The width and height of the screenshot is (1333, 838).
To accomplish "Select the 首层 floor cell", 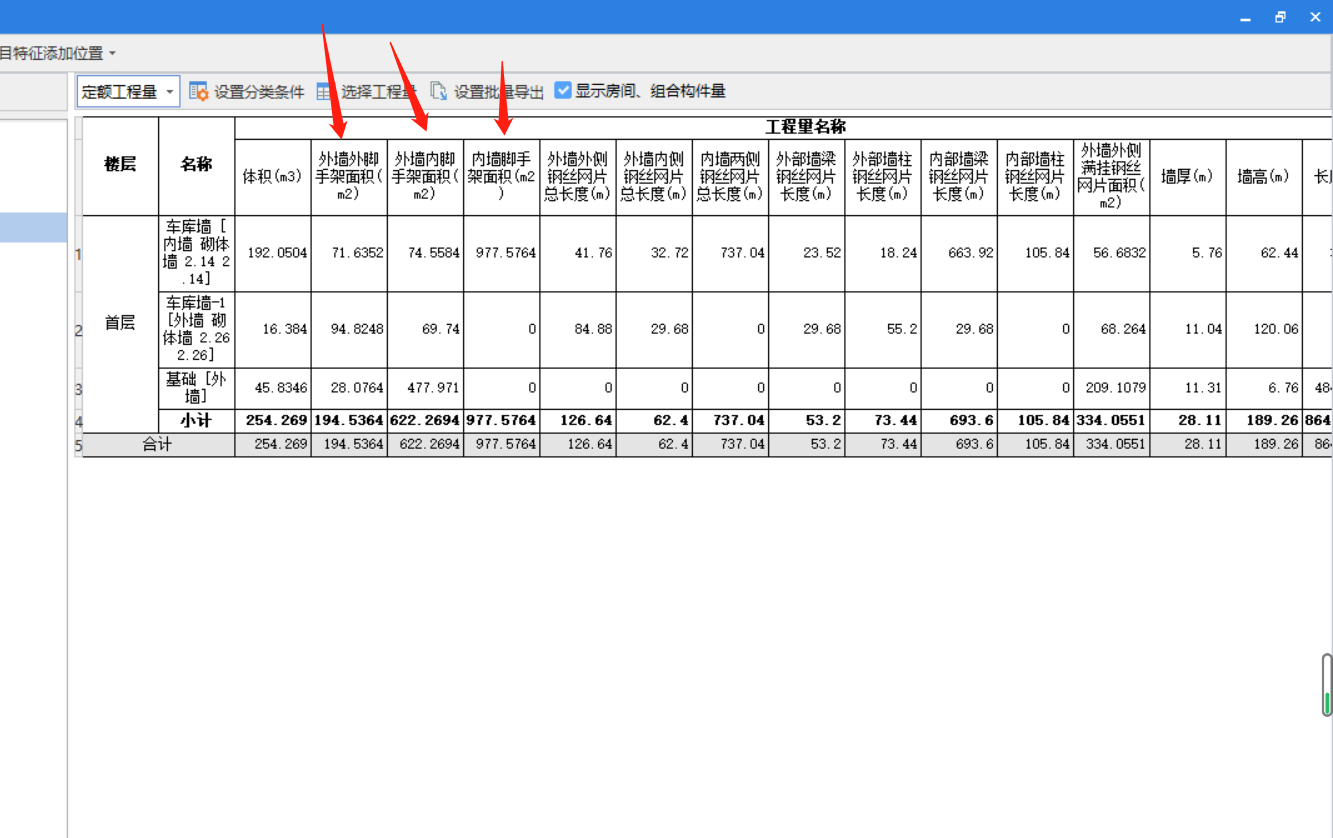I will pos(120,323).
